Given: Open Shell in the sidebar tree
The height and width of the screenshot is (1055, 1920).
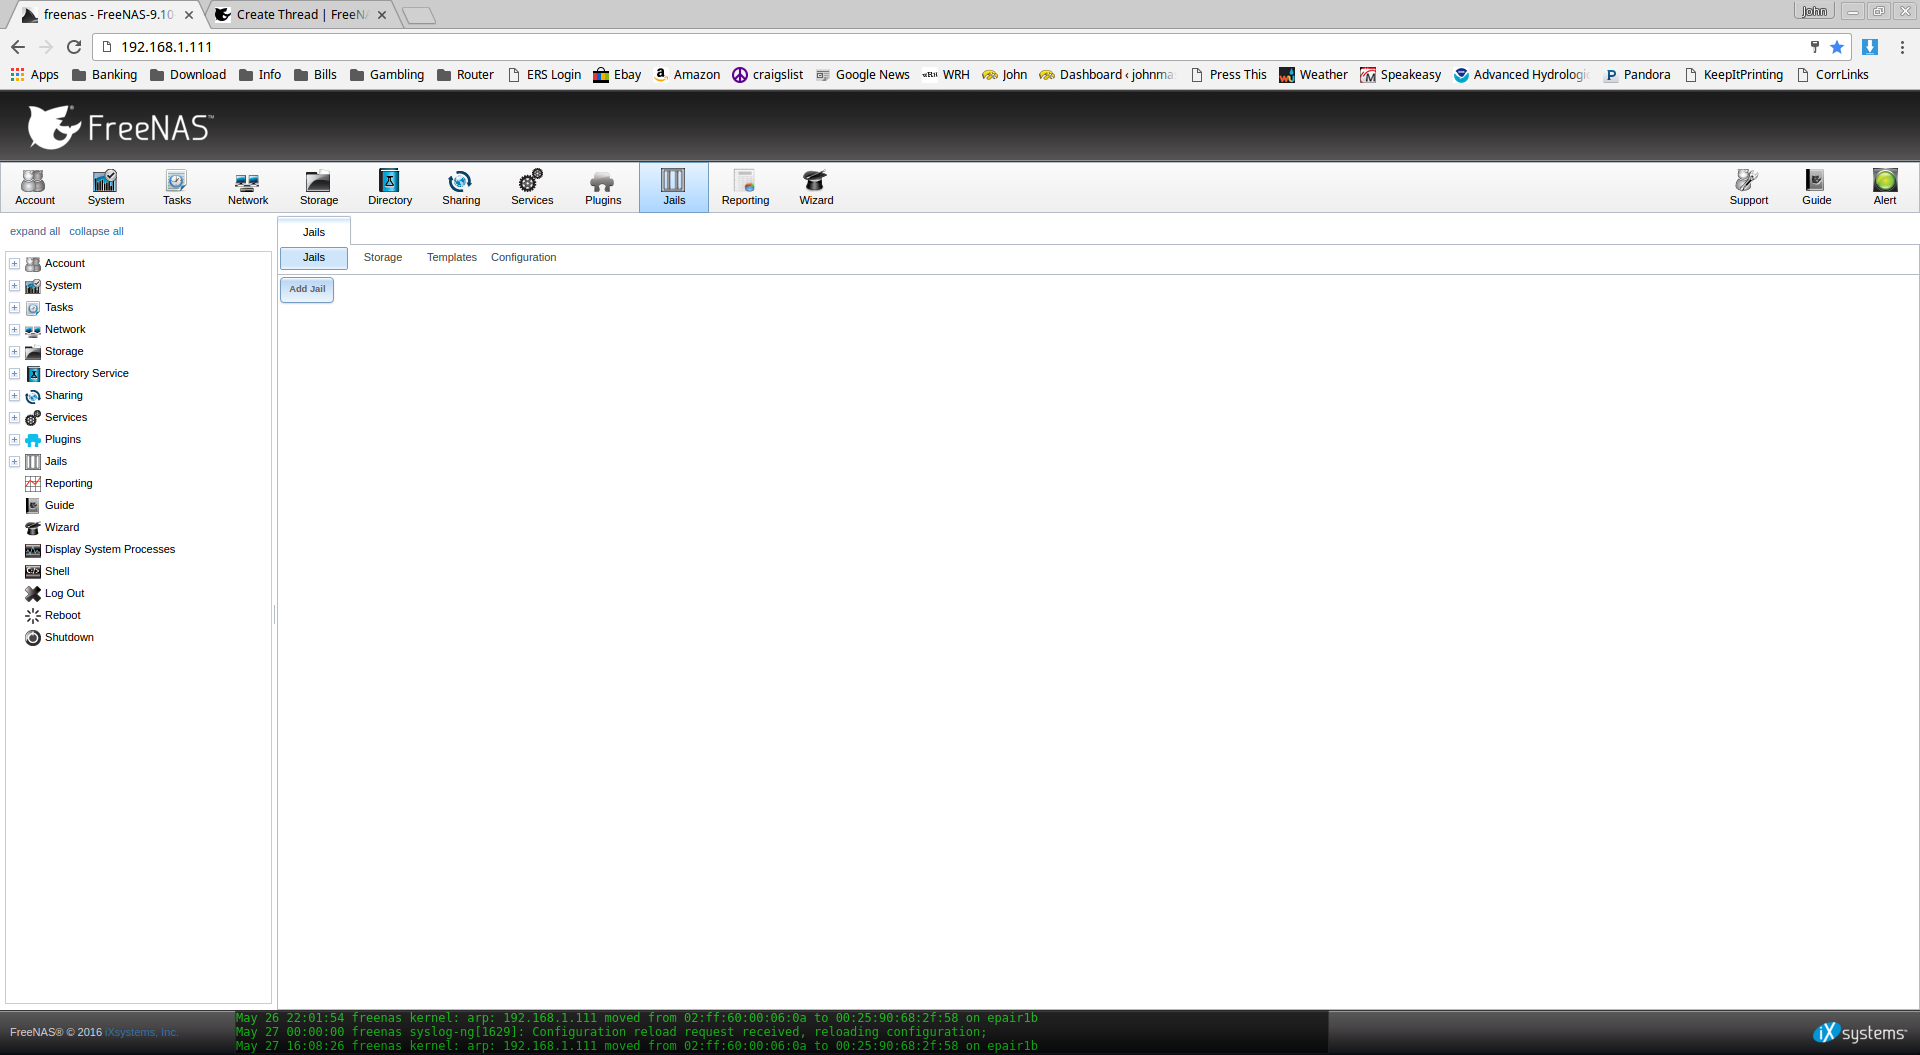Looking at the screenshot, I should 57,572.
